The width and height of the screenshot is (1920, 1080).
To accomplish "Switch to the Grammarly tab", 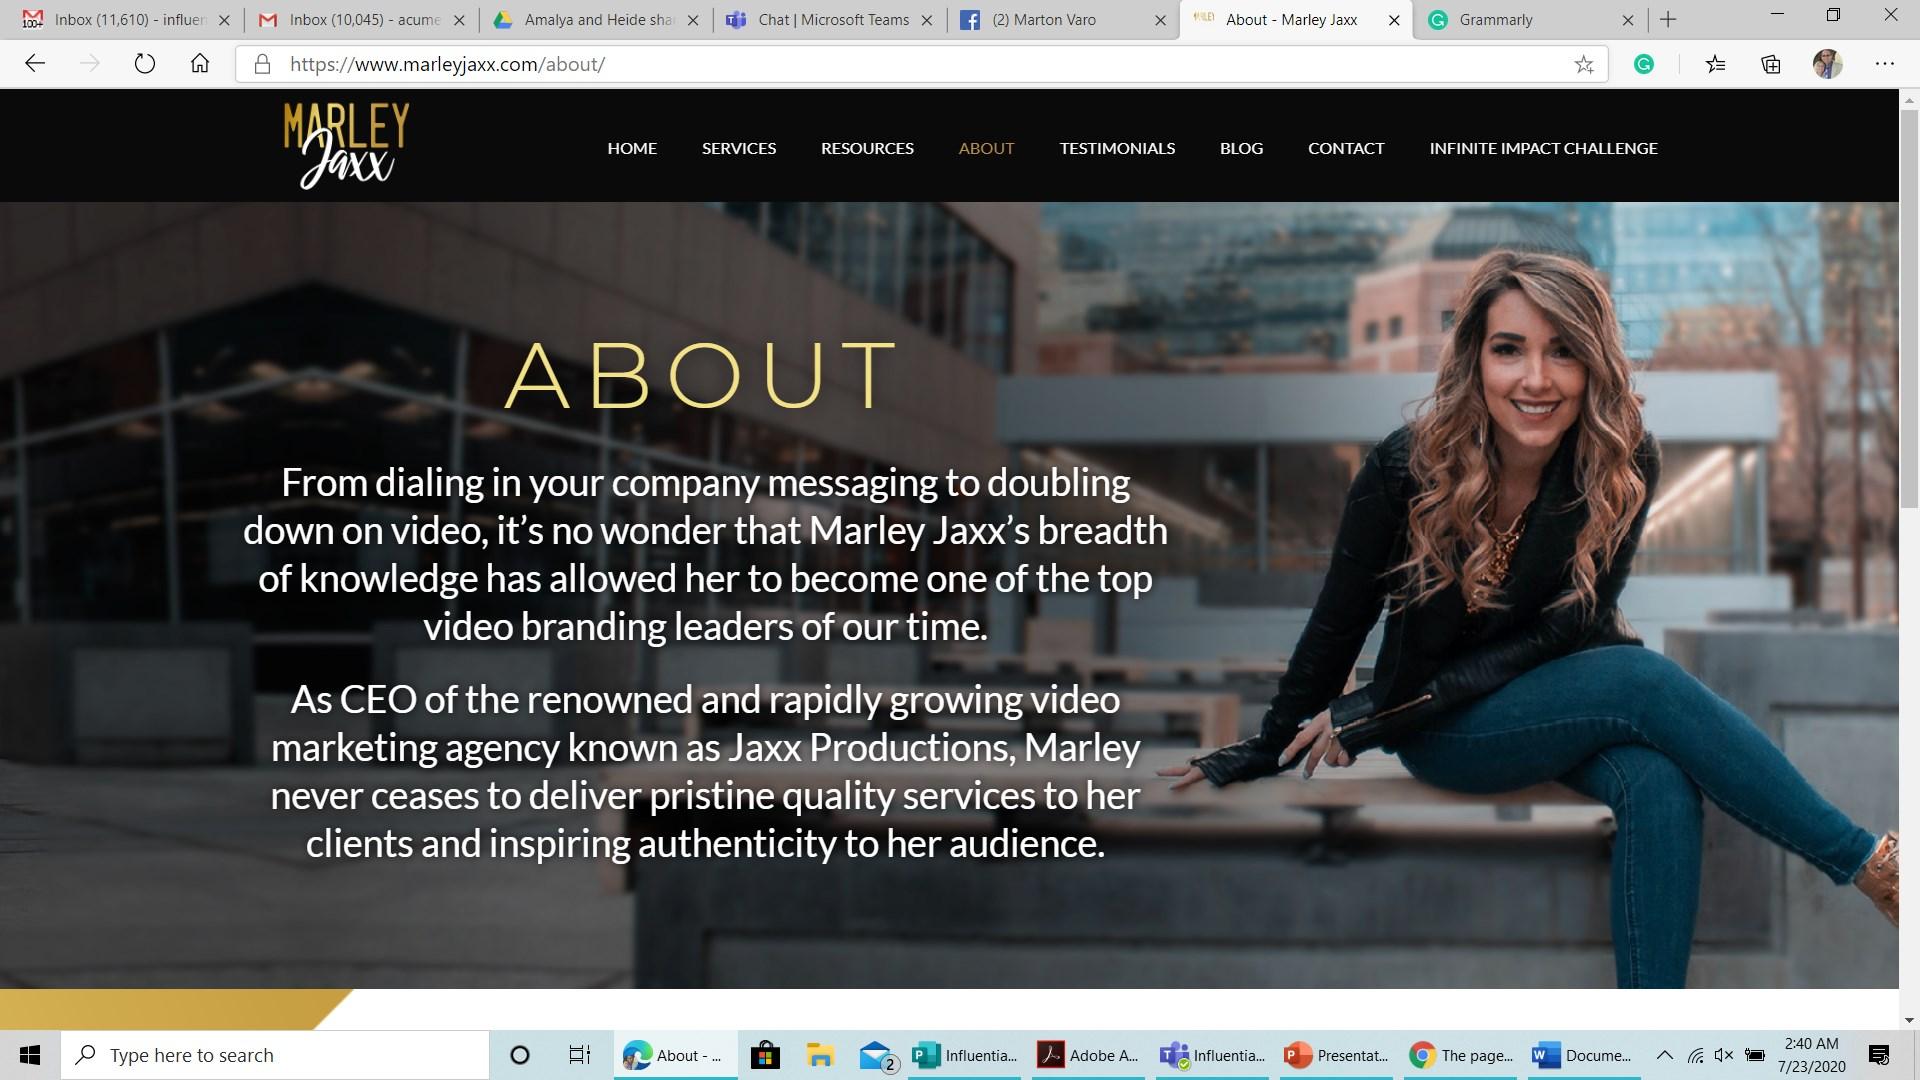I will pyautogui.click(x=1530, y=19).
